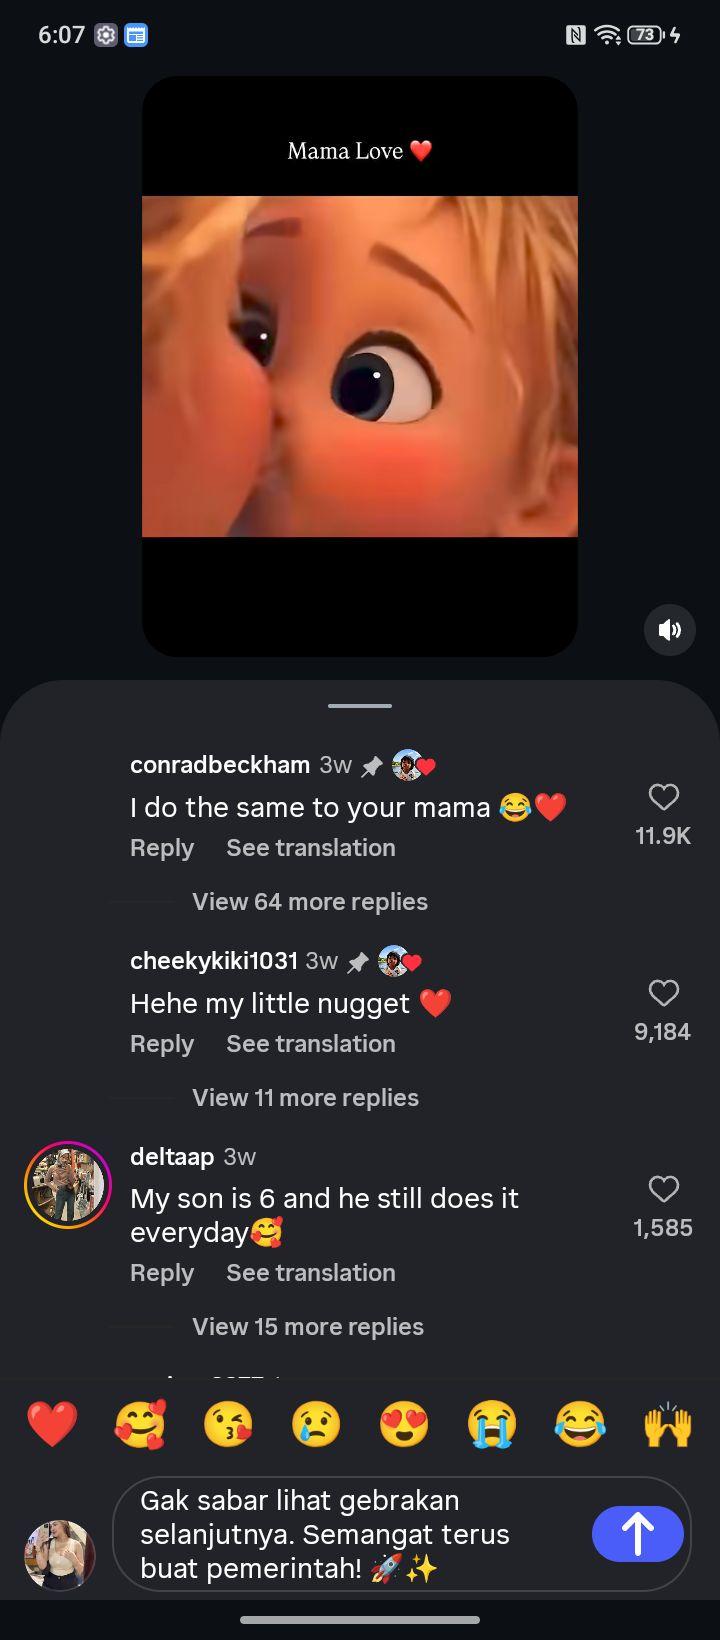Insert the raised hands emoji
This screenshot has width=720, height=1640.
coord(668,1424)
